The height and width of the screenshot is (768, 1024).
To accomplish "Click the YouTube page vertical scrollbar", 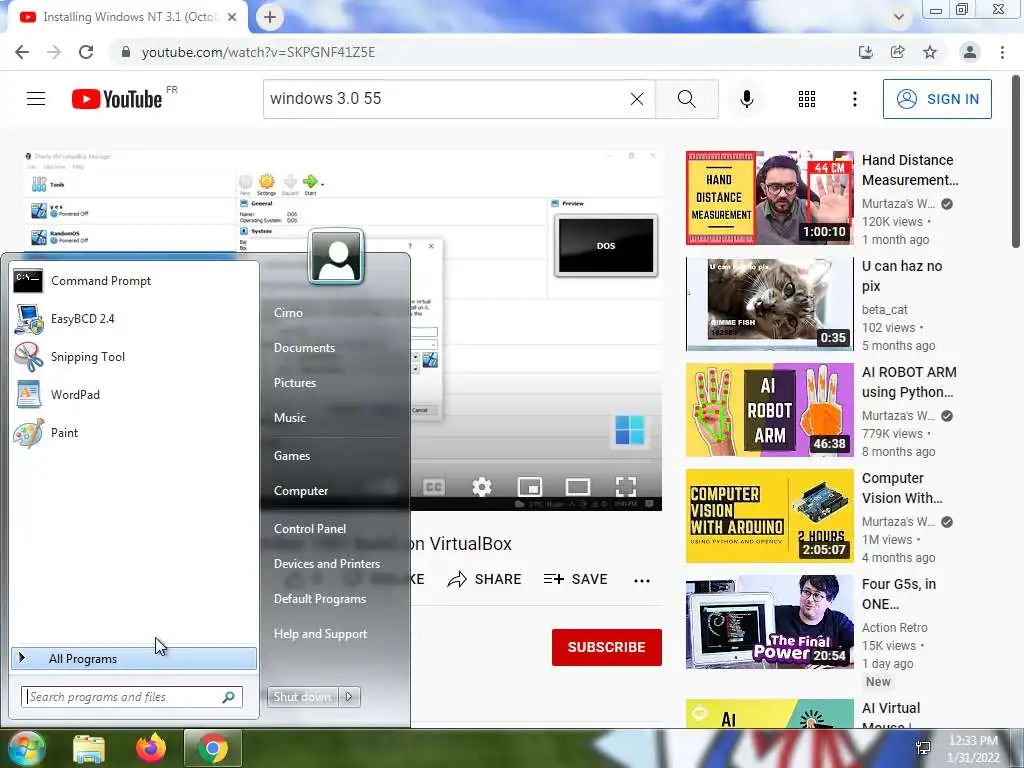I will [x=1016, y=162].
